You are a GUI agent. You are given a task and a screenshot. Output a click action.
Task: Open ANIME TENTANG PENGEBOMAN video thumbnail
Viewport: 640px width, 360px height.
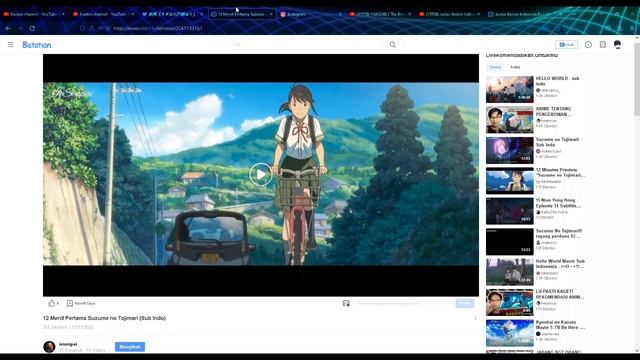[x=510, y=120]
